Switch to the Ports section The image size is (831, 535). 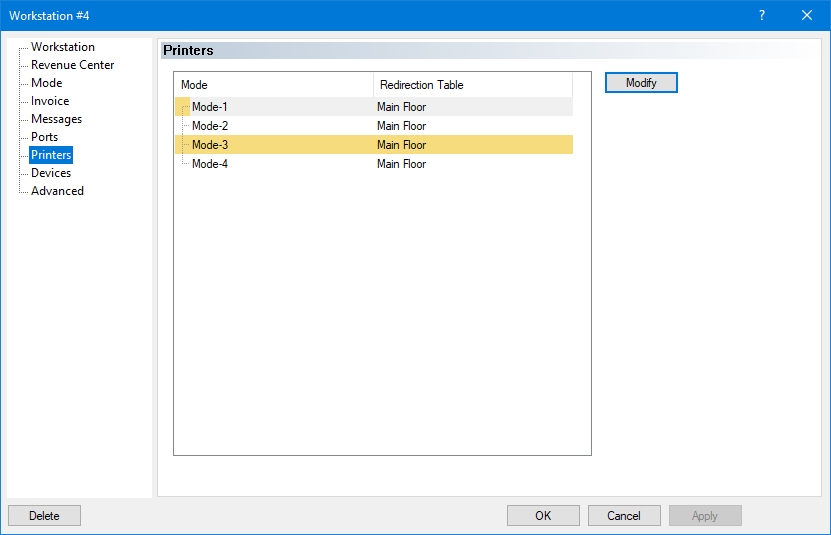click(44, 137)
